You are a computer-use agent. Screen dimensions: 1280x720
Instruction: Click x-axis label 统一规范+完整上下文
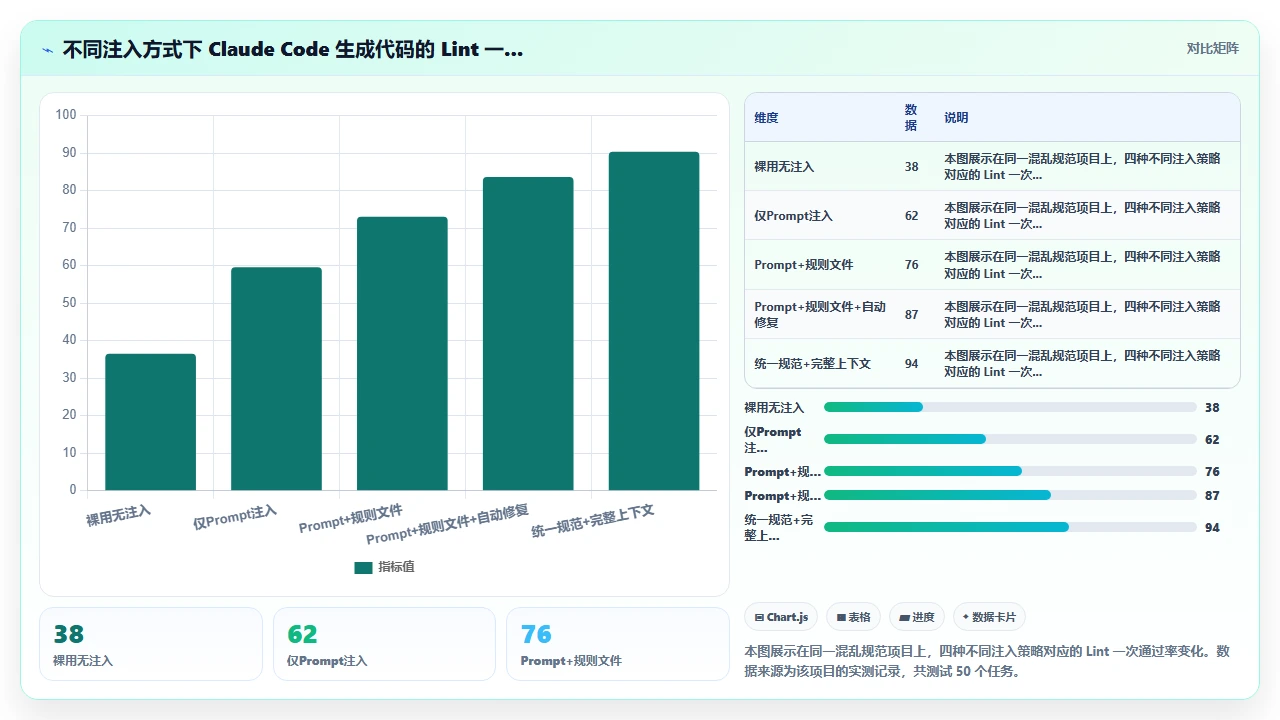pos(593,522)
